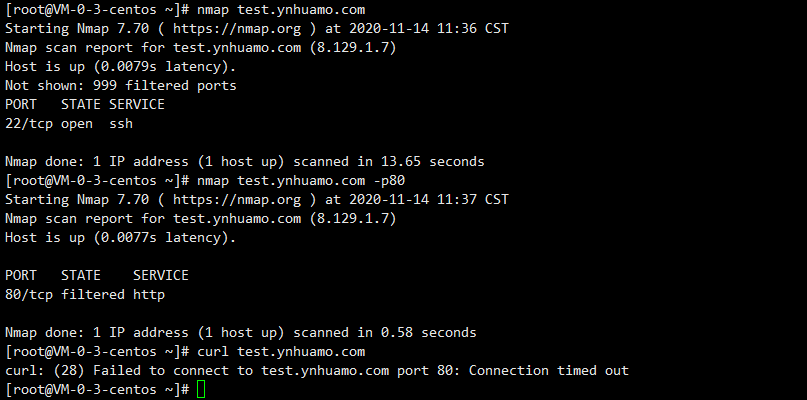This screenshot has height=400, width=807.
Task: Select the '80/tcp filtered http' result line
Action: coord(85,295)
